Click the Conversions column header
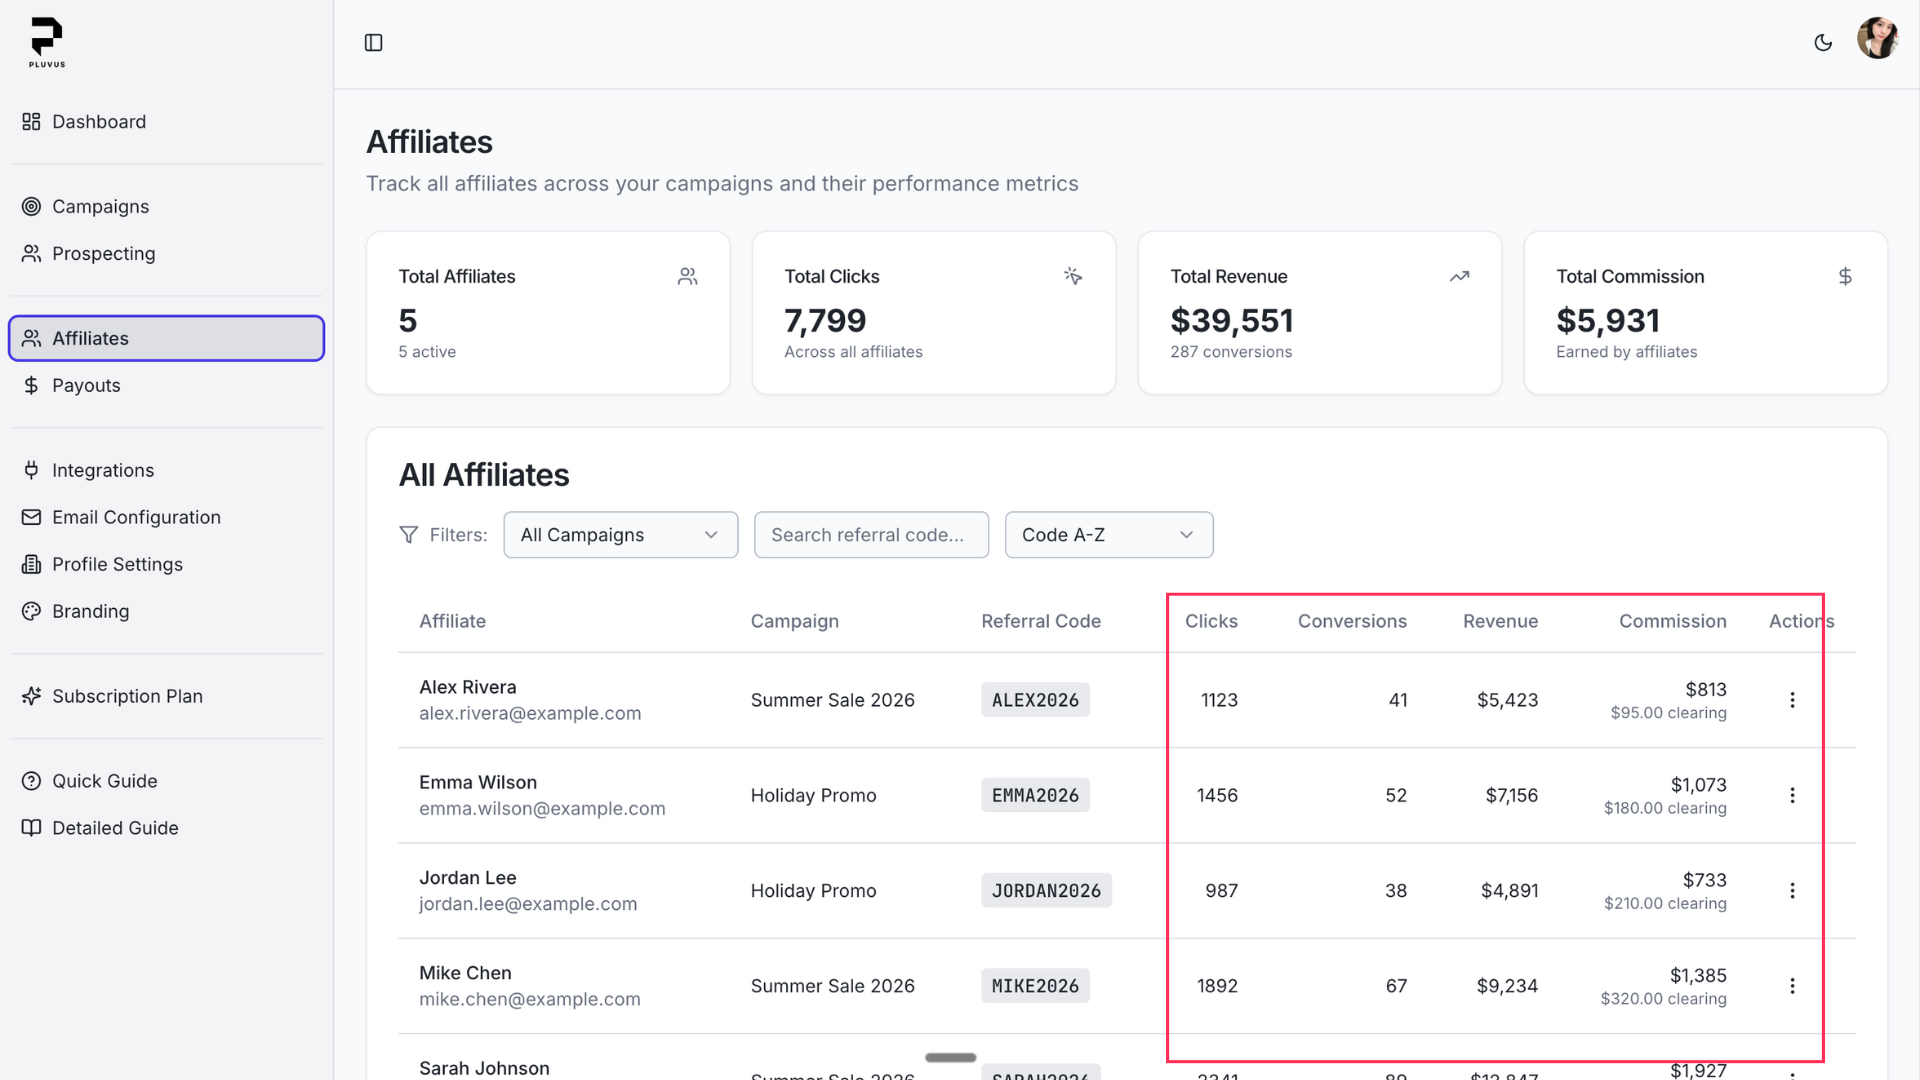Screen dimensions: 1920x1080 1352,622
